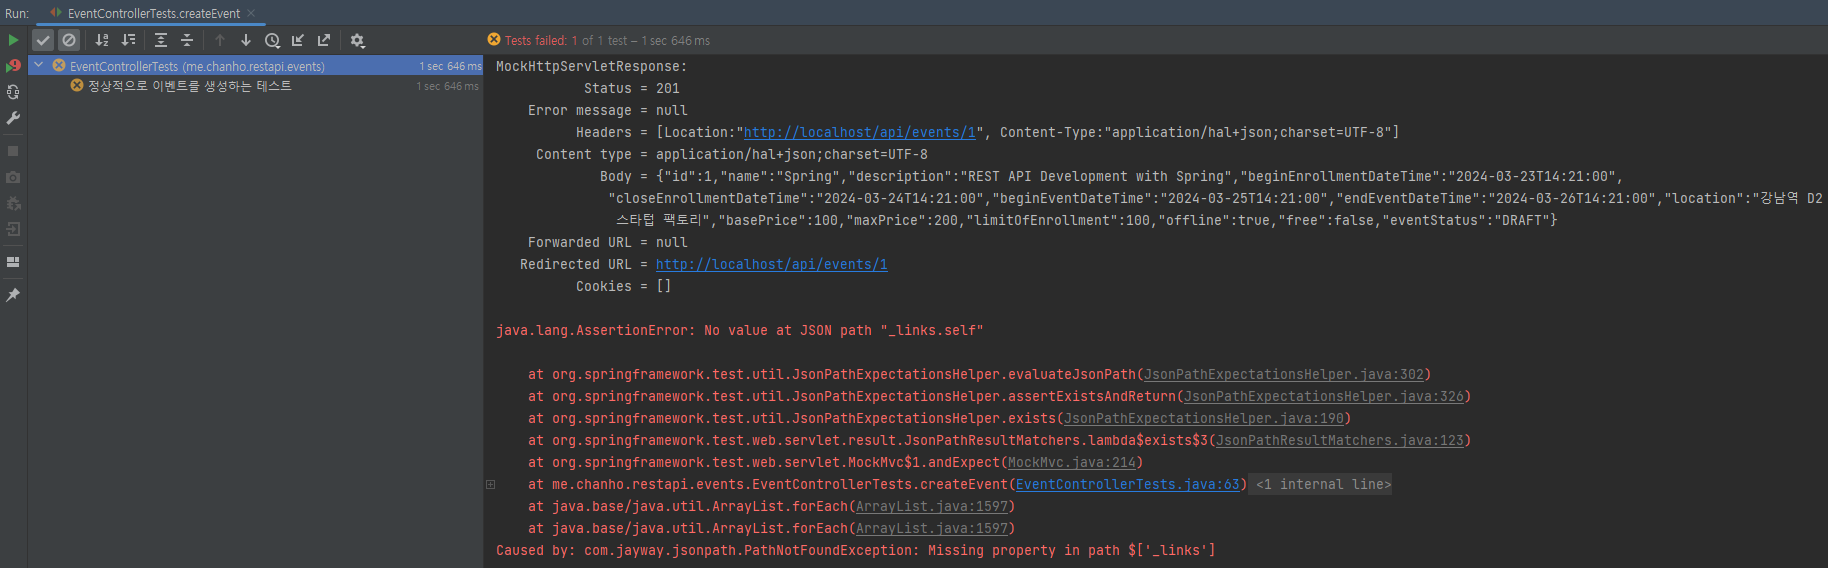This screenshot has height=568, width=1828.
Task: Rerun failed tests icon in left sidebar
Action: pyautogui.click(x=13, y=66)
